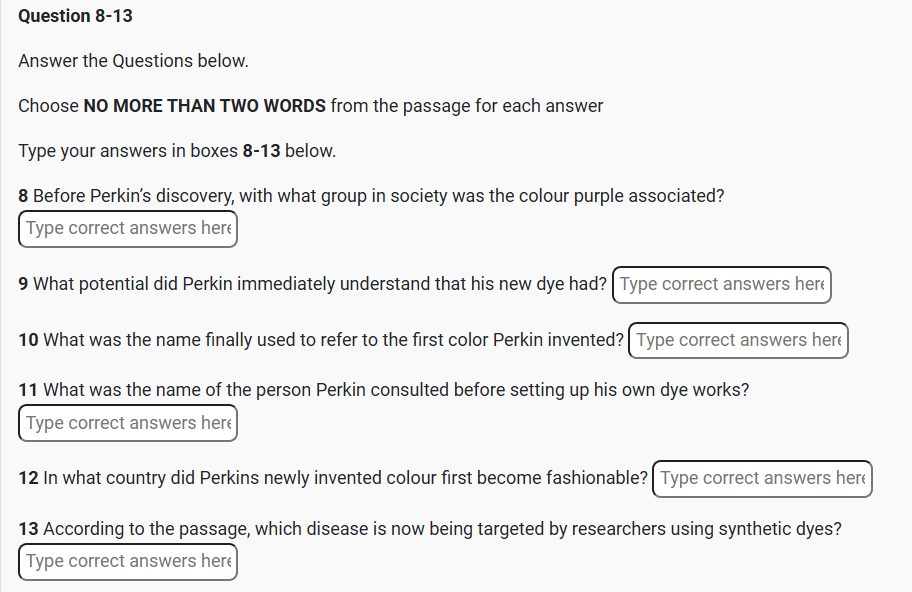This screenshot has height=592, width=912.
Task: Select the question 10 answer input
Action: pos(739,340)
